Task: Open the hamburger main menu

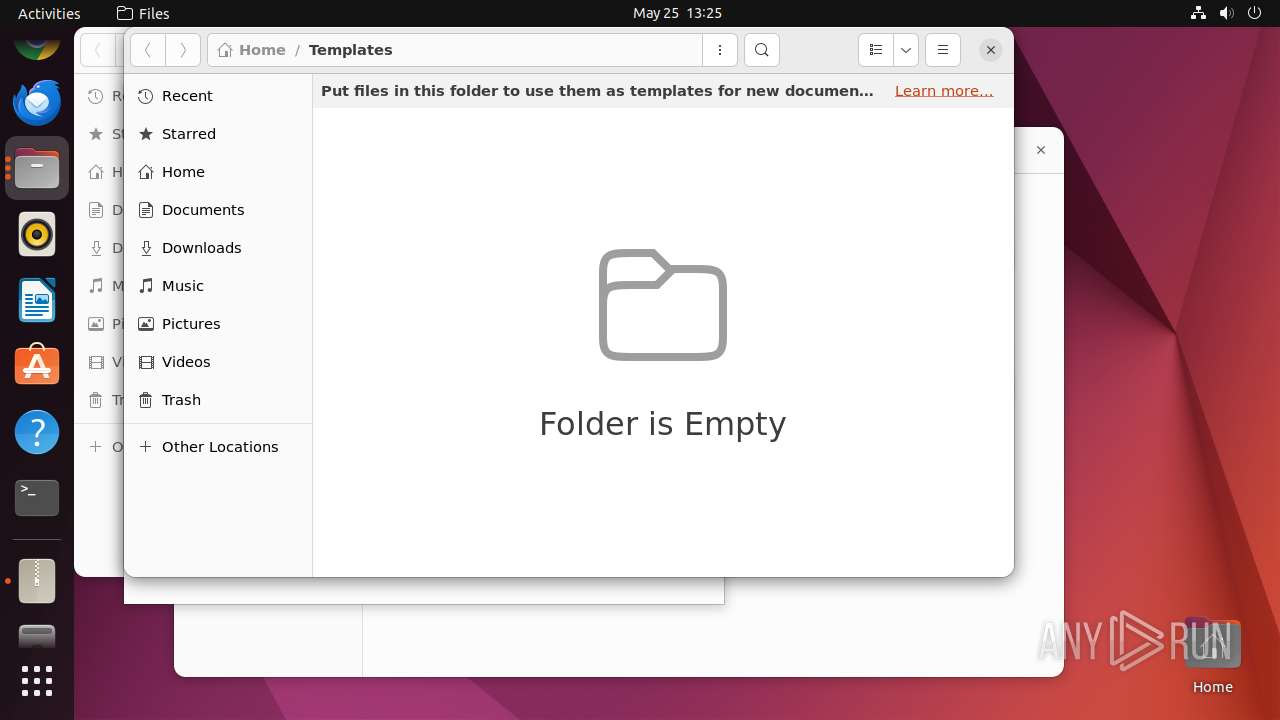Action: (x=943, y=50)
